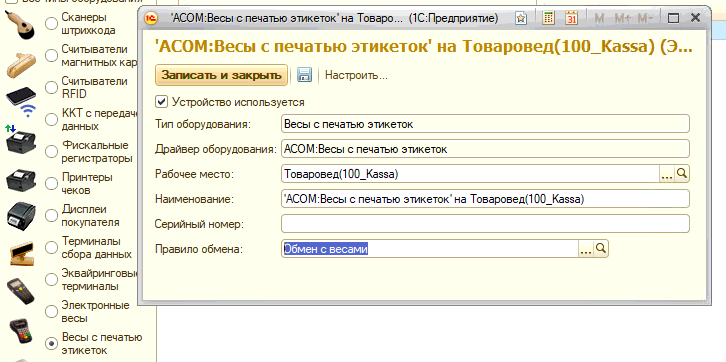Click the data collection terminal icon

point(21,291)
